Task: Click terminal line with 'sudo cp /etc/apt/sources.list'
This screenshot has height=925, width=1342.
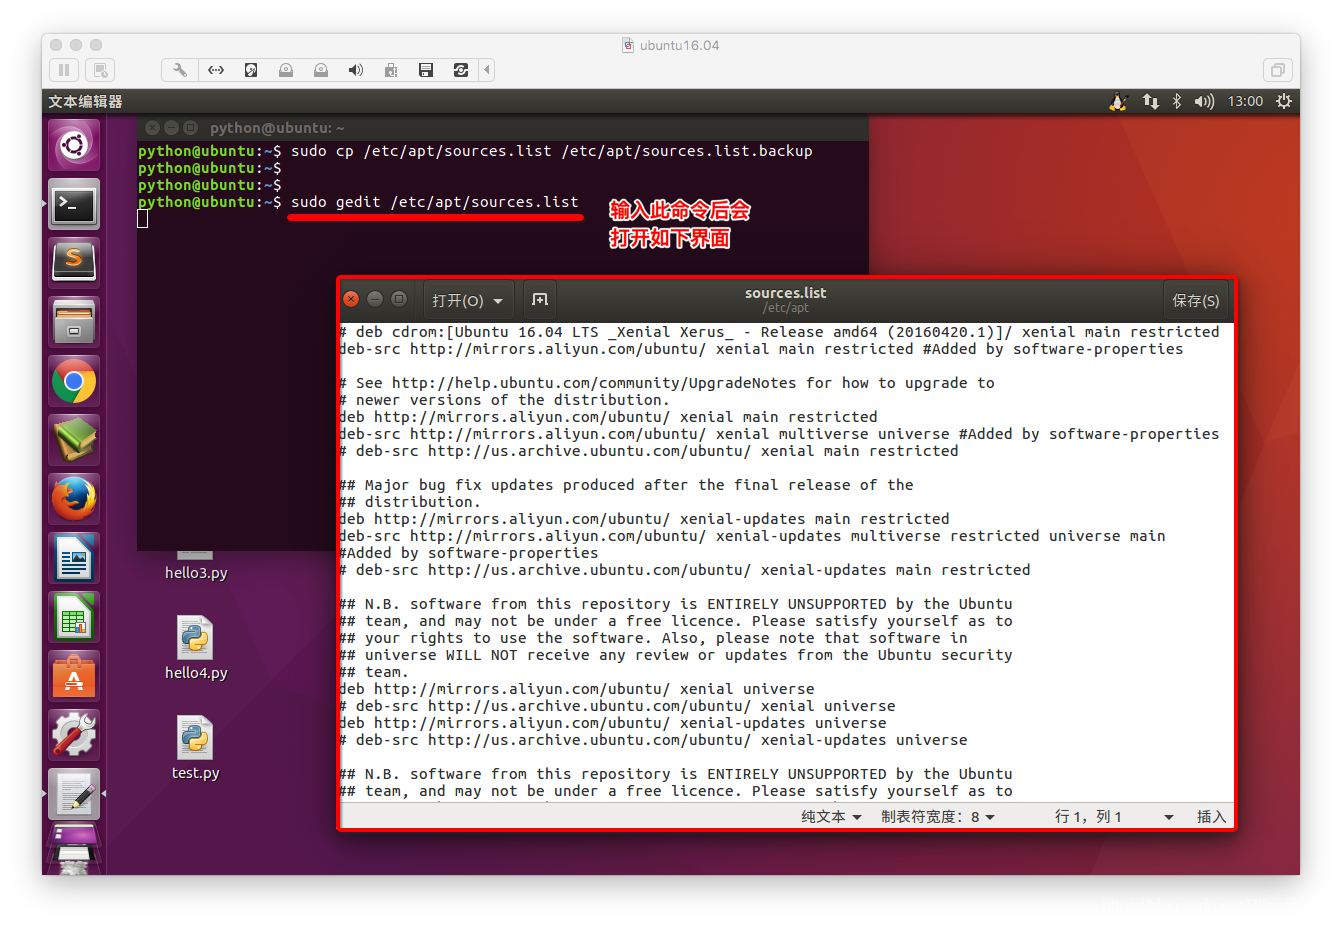Action: pyautogui.click(x=551, y=151)
